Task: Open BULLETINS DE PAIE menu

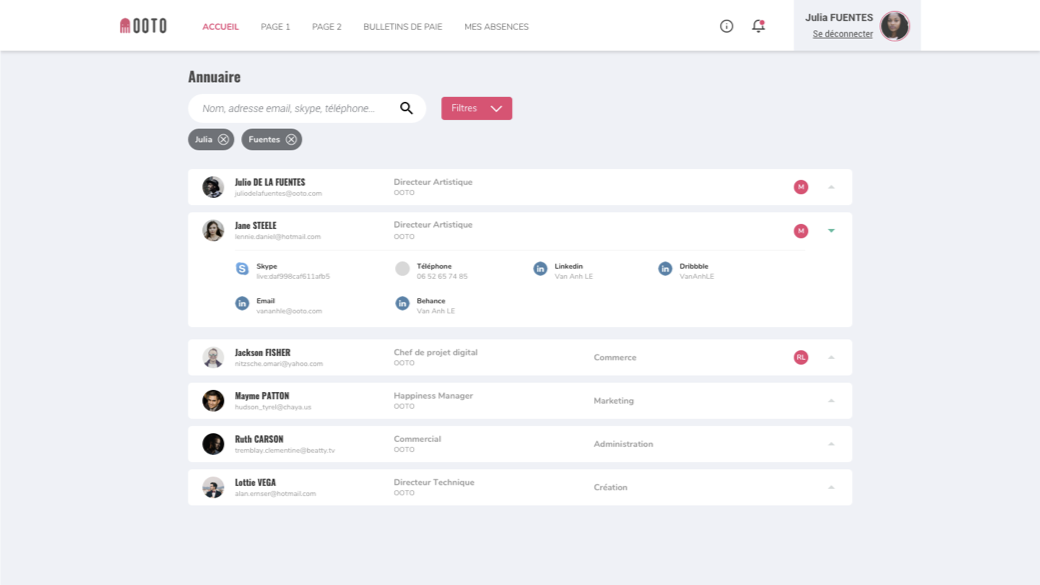Action: 403,27
